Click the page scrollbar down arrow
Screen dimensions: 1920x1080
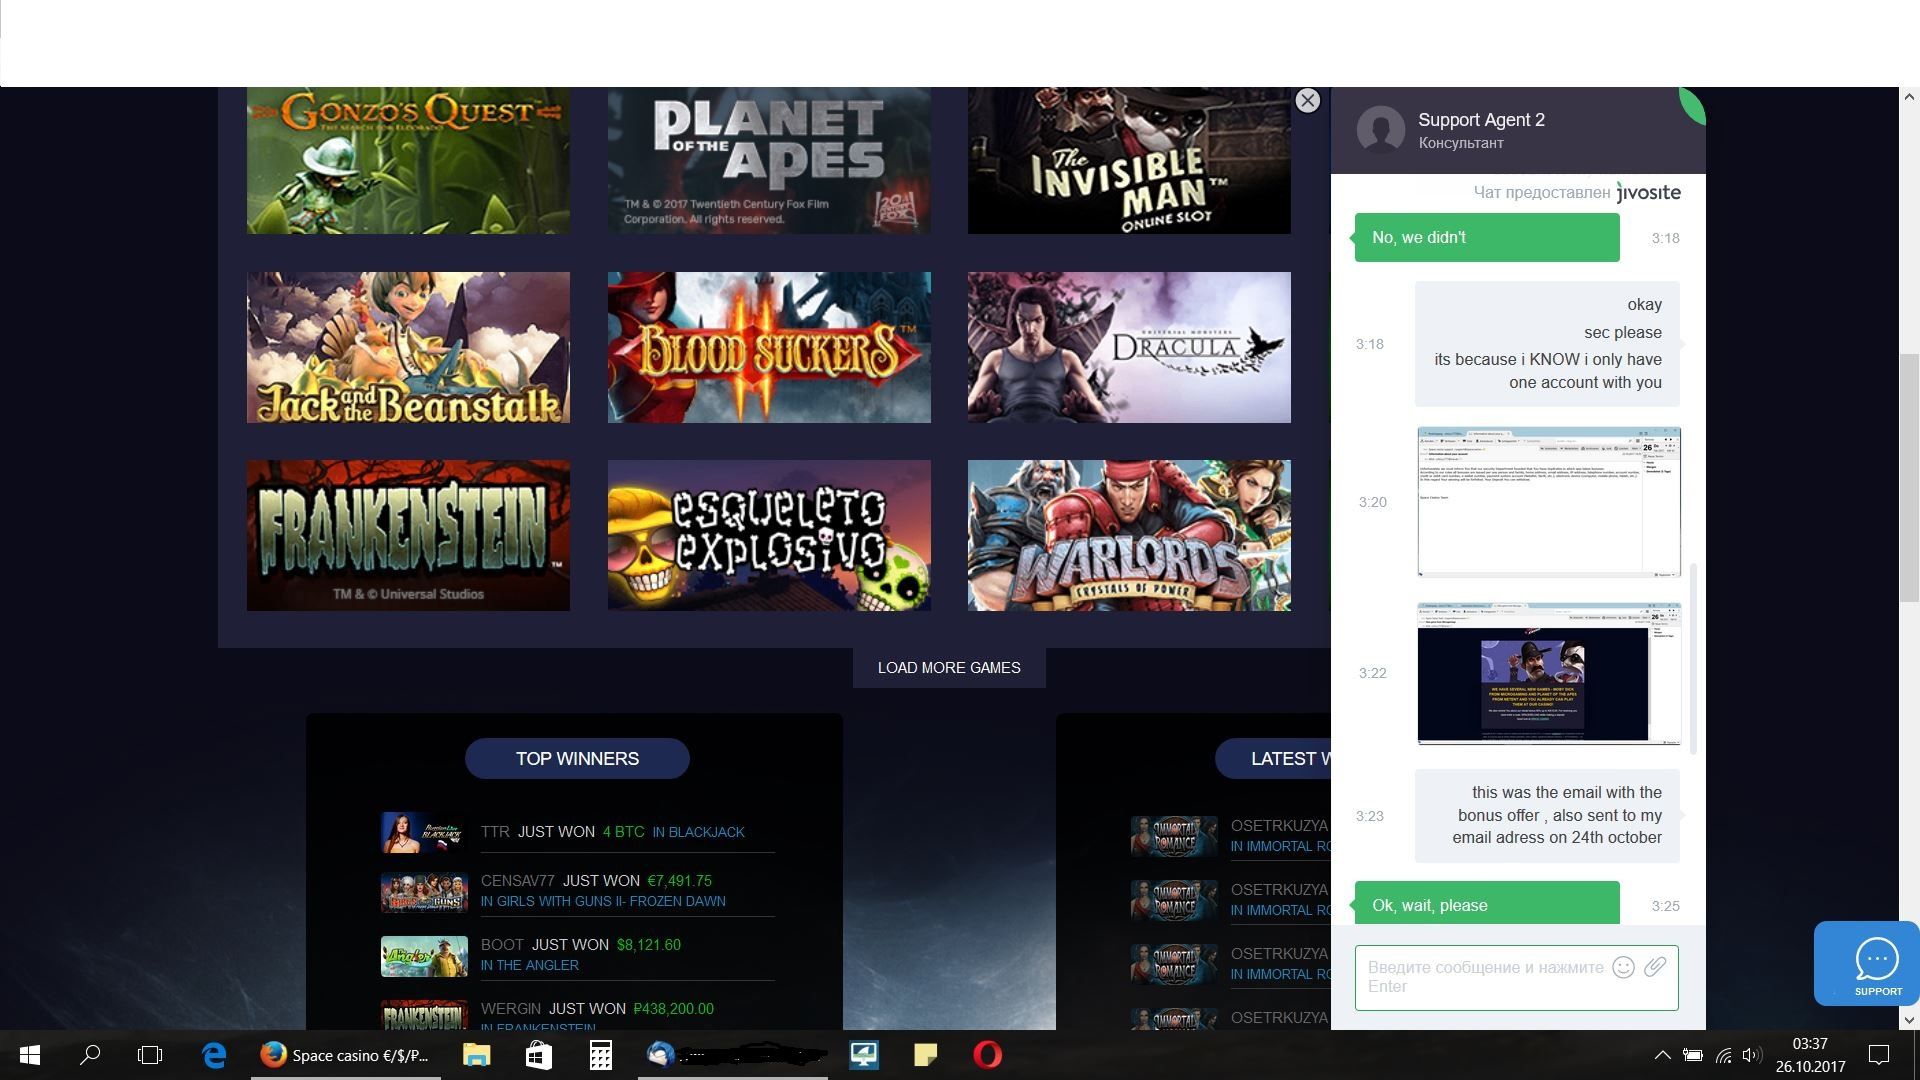click(x=1909, y=1020)
